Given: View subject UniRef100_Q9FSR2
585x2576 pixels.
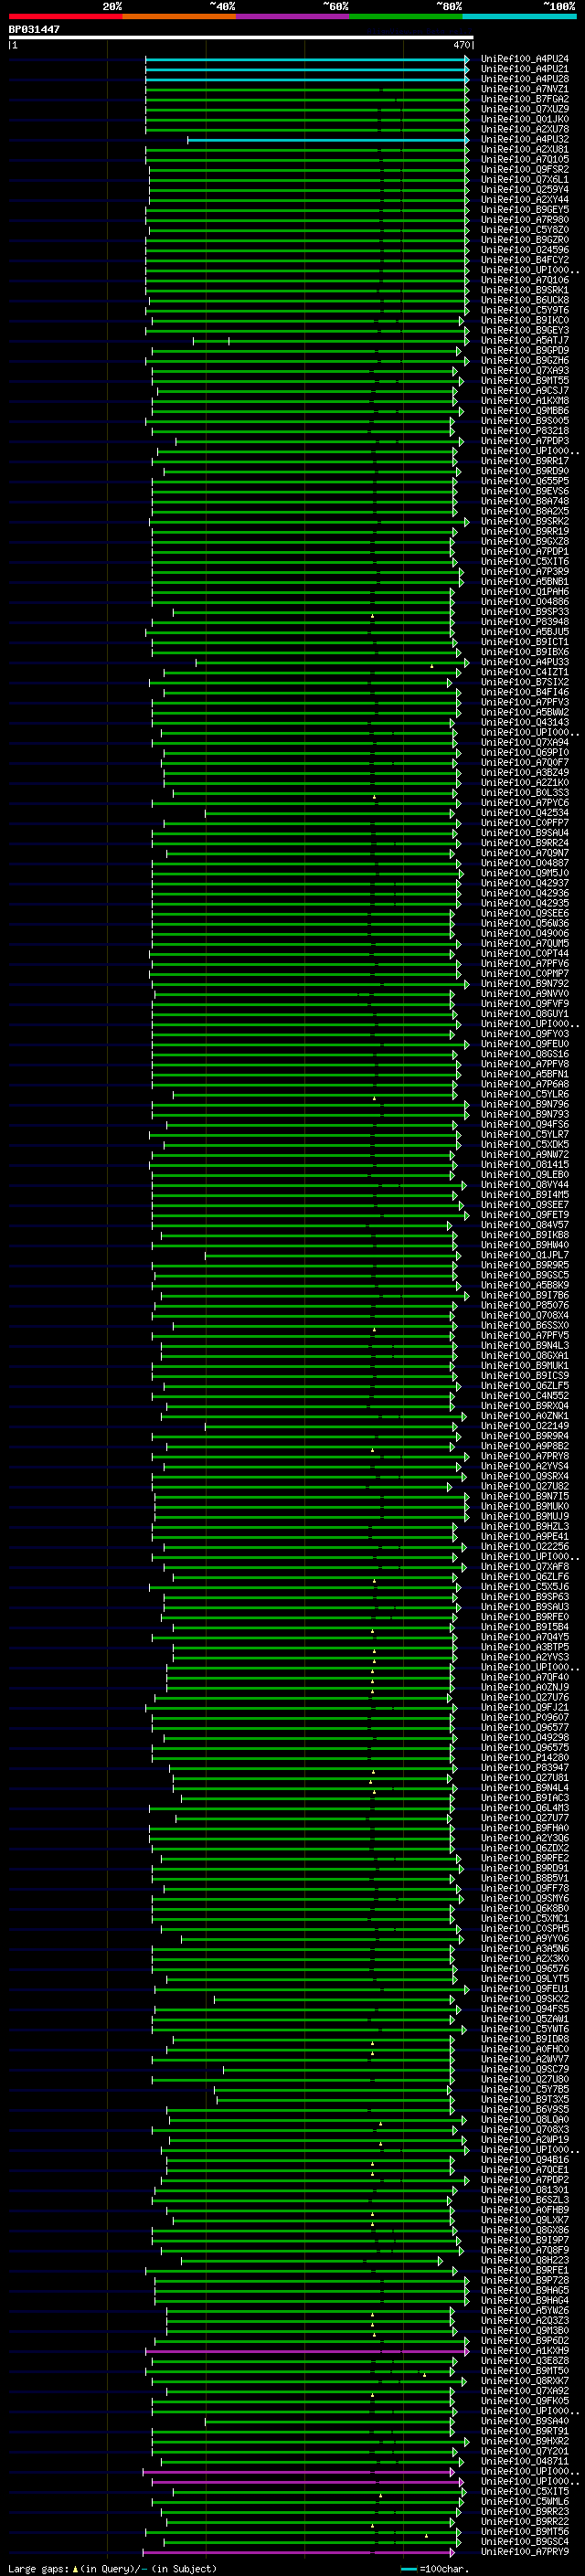Looking at the screenshot, I should tap(524, 169).
